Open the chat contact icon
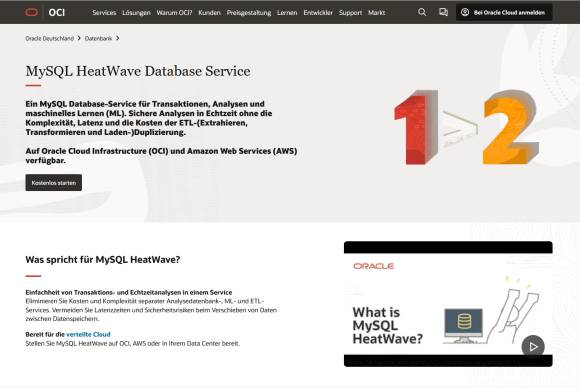 (x=443, y=12)
